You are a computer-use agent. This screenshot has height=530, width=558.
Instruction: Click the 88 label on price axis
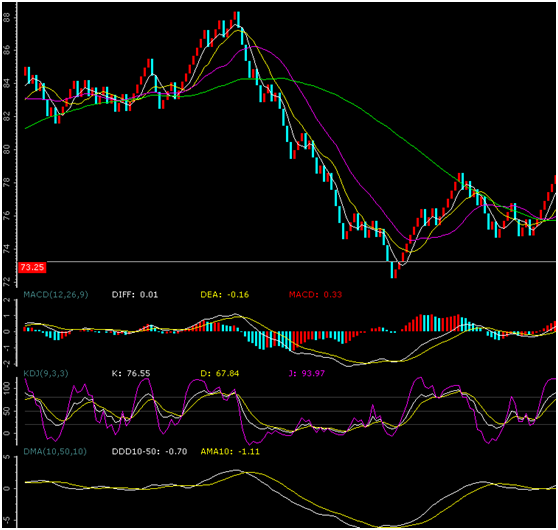coord(7,17)
